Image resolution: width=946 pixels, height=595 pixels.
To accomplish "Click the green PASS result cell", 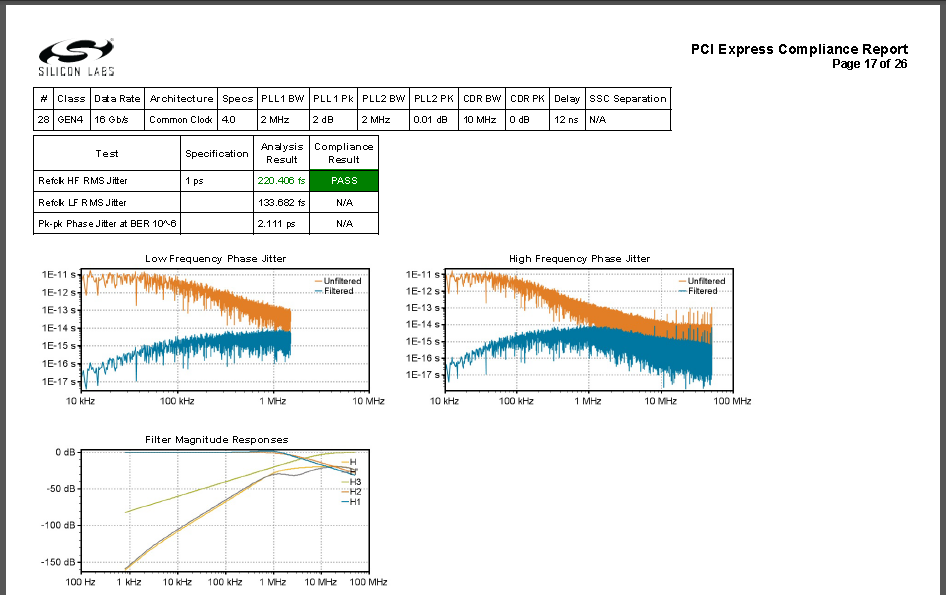I will [344, 181].
